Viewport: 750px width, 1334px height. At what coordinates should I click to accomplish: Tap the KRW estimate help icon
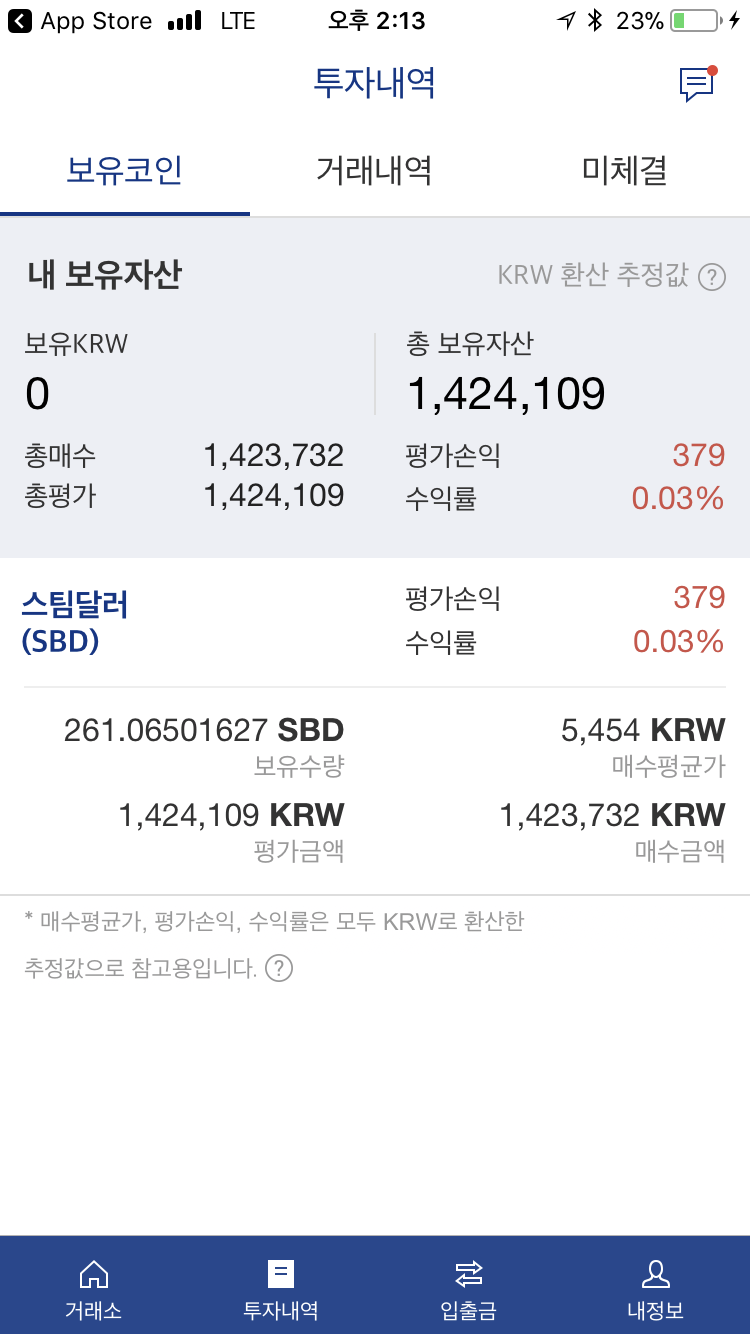[711, 277]
